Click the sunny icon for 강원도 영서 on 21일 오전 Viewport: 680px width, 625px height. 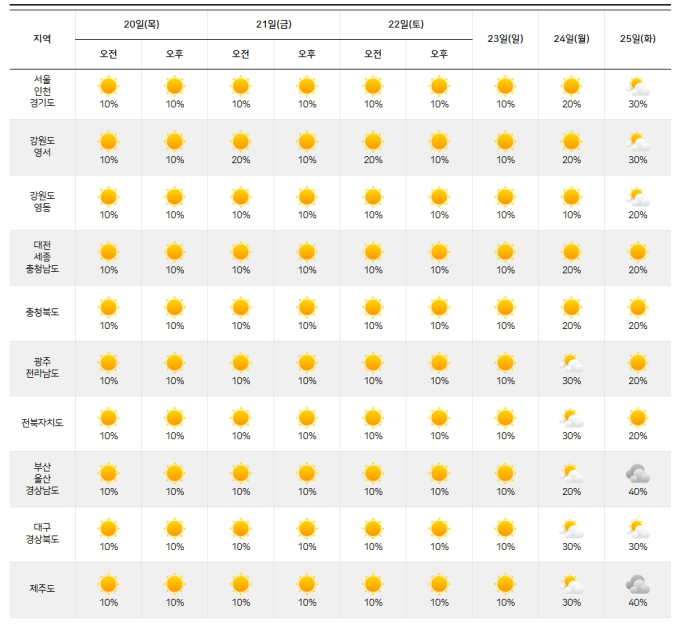pos(241,141)
